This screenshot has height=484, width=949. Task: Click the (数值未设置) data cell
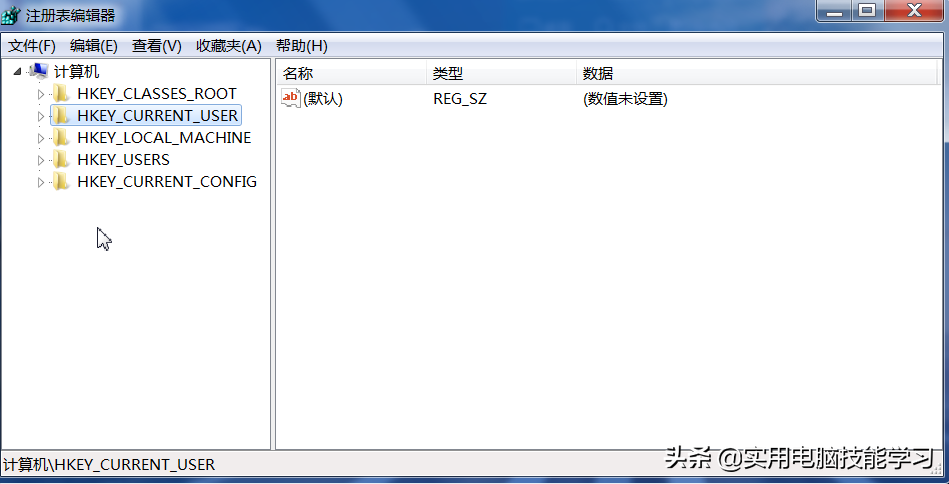point(625,99)
